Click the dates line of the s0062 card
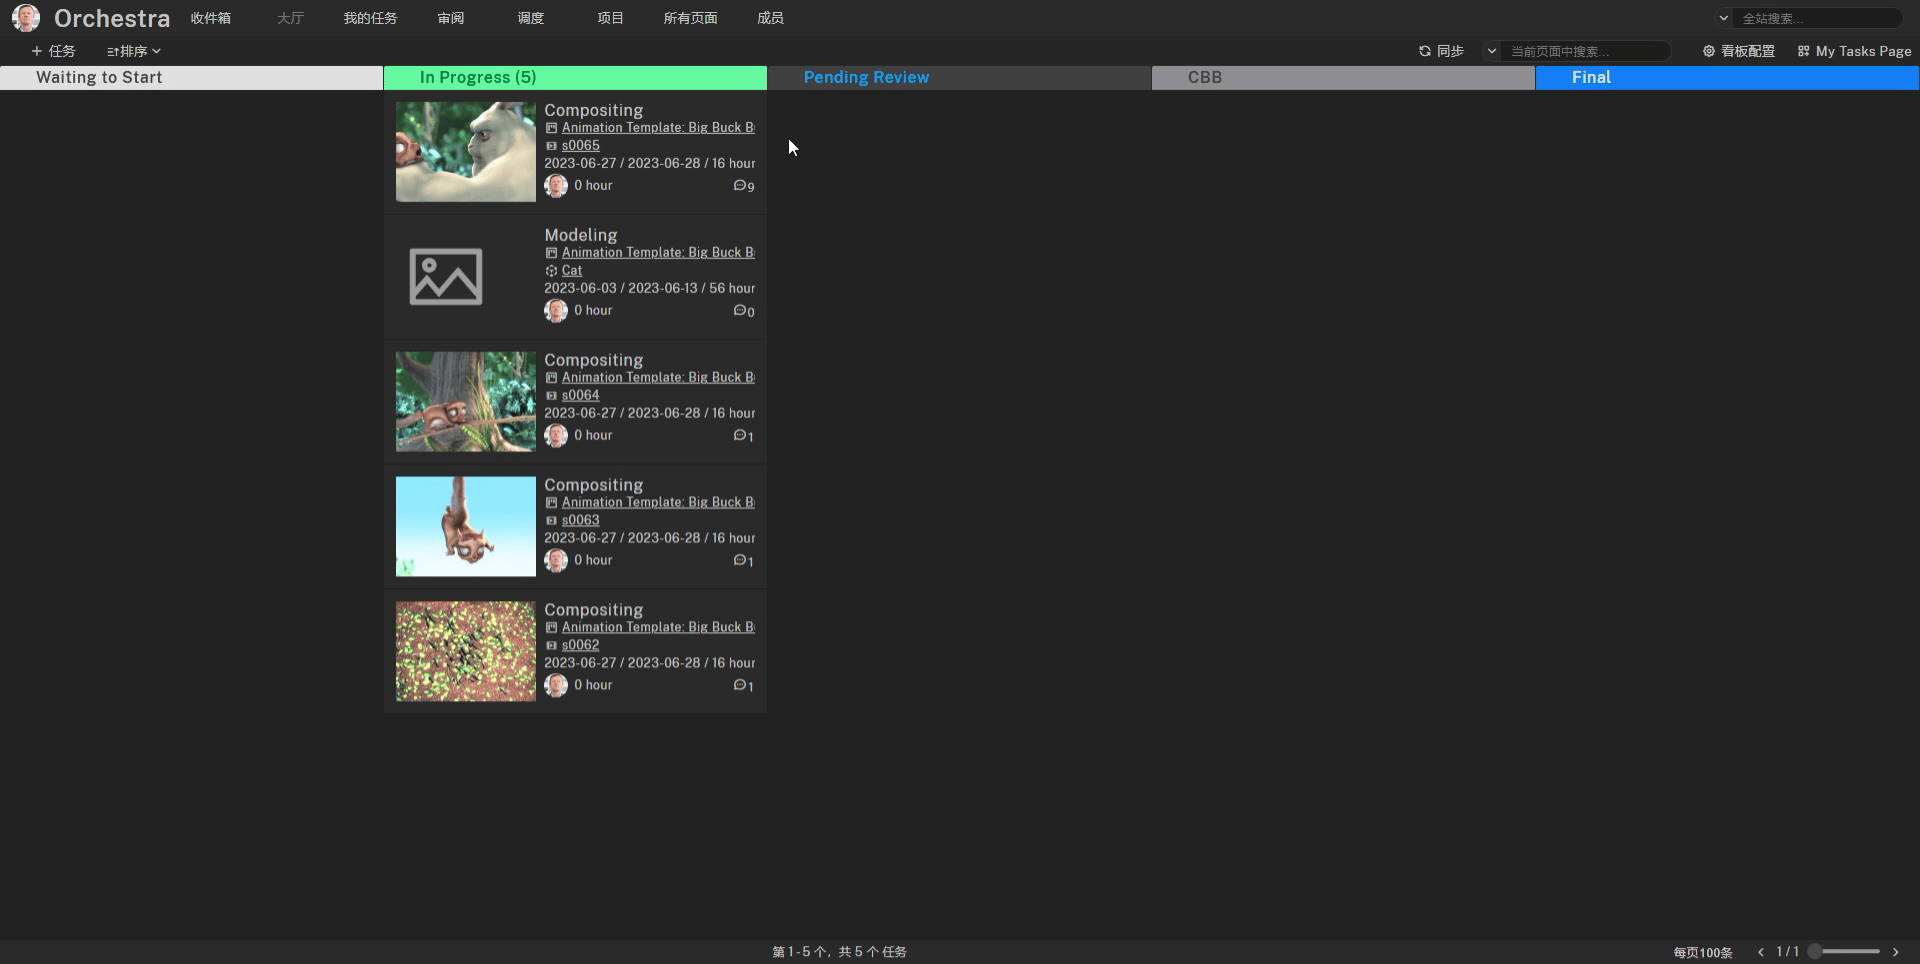Viewport: 1920px width, 964px height. [x=650, y=663]
